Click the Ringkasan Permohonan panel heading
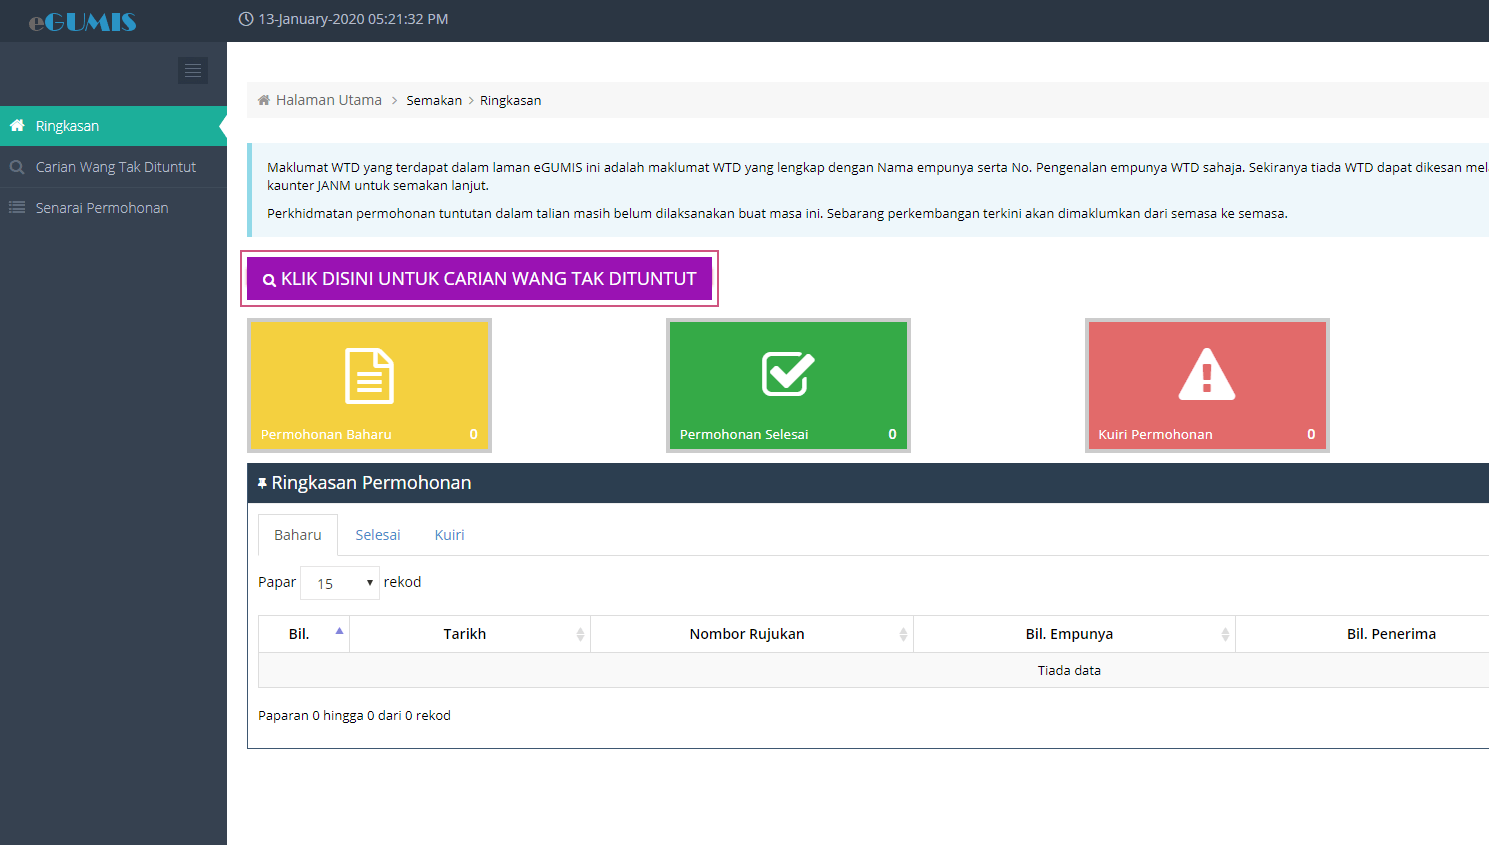Viewport: 1489px width, 845px height. (371, 483)
